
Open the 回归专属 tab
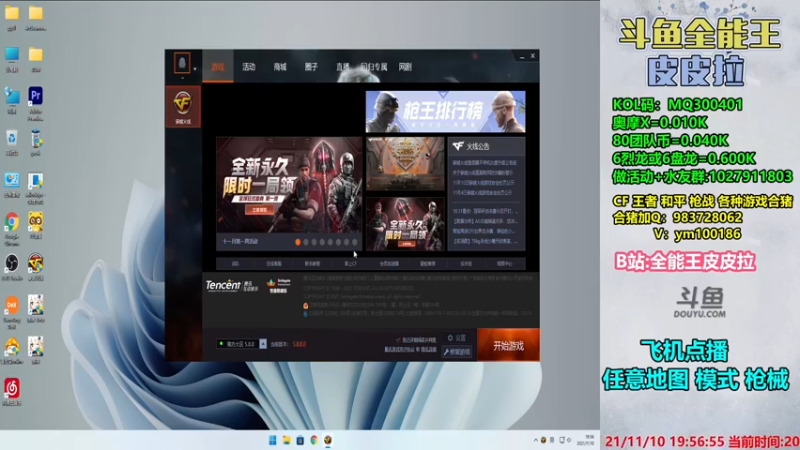point(374,67)
